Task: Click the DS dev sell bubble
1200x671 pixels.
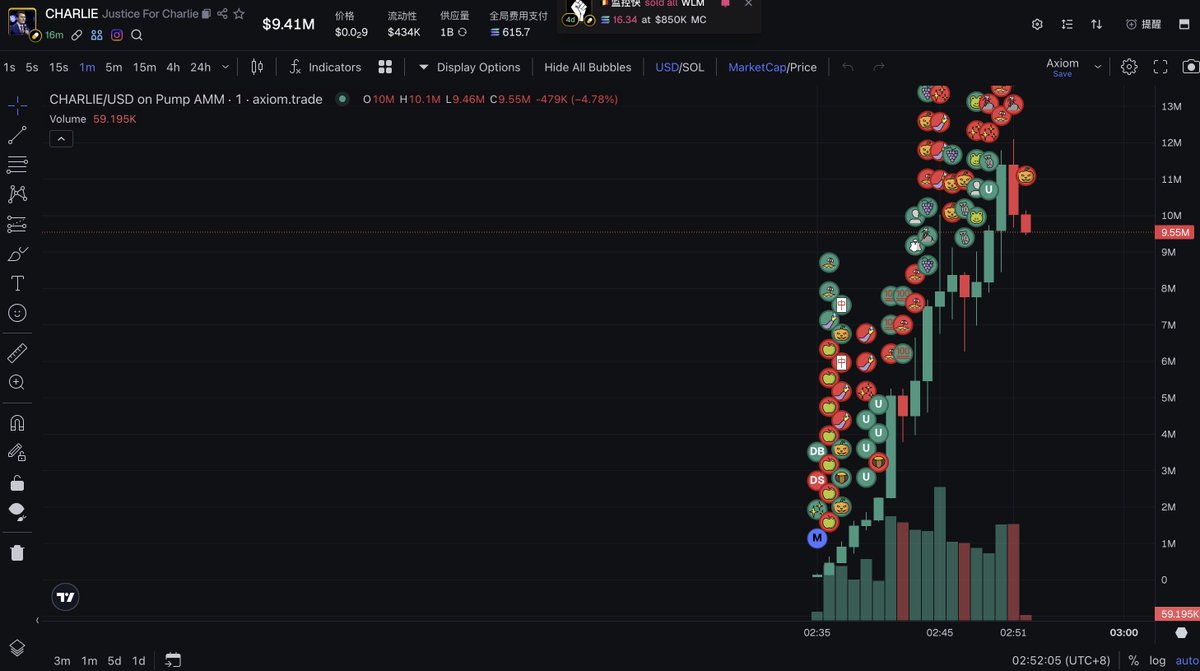Action: pyautogui.click(x=817, y=480)
